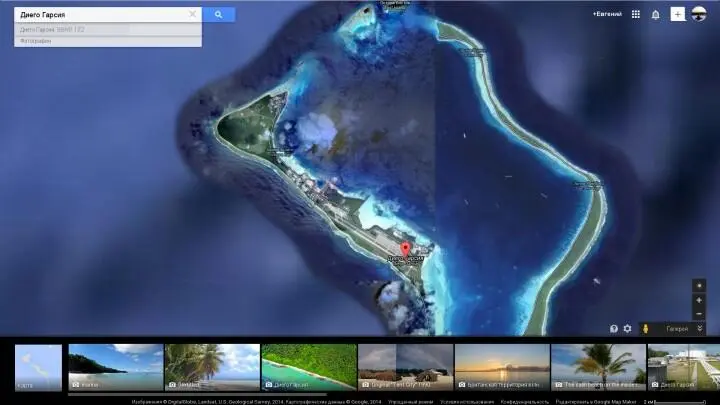
Task: Click the red location pin on map
Action: (x=406, y=249)
